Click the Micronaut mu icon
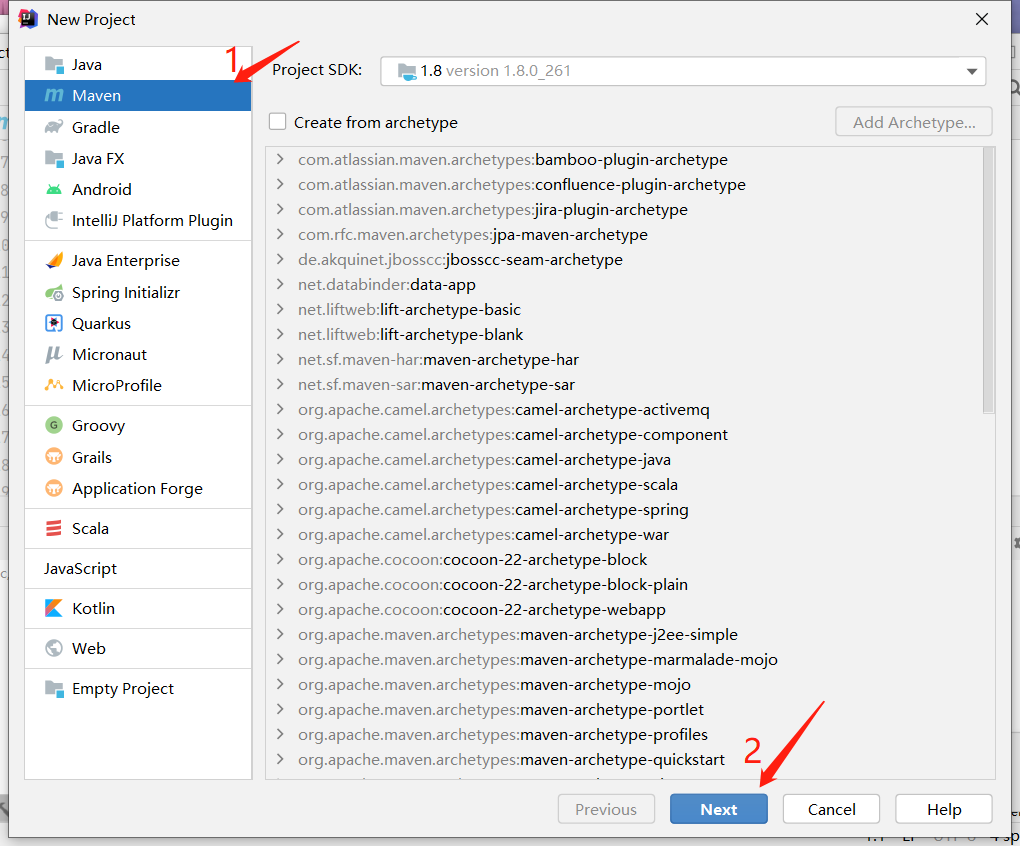The width and height of the screenshot is (1020, 846). pos(54,354)
